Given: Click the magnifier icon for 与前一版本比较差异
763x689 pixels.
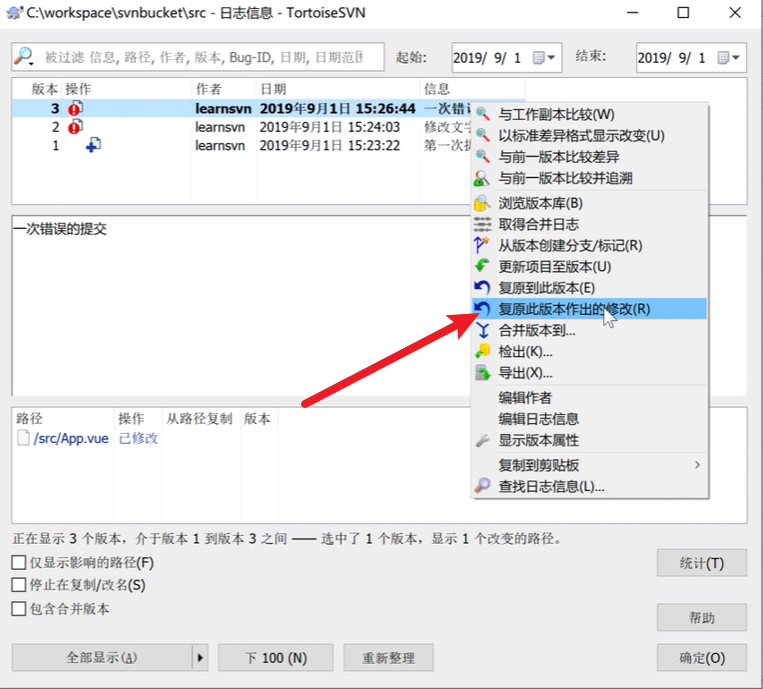Looking at the screenshot, I should [x=482, y=157].
